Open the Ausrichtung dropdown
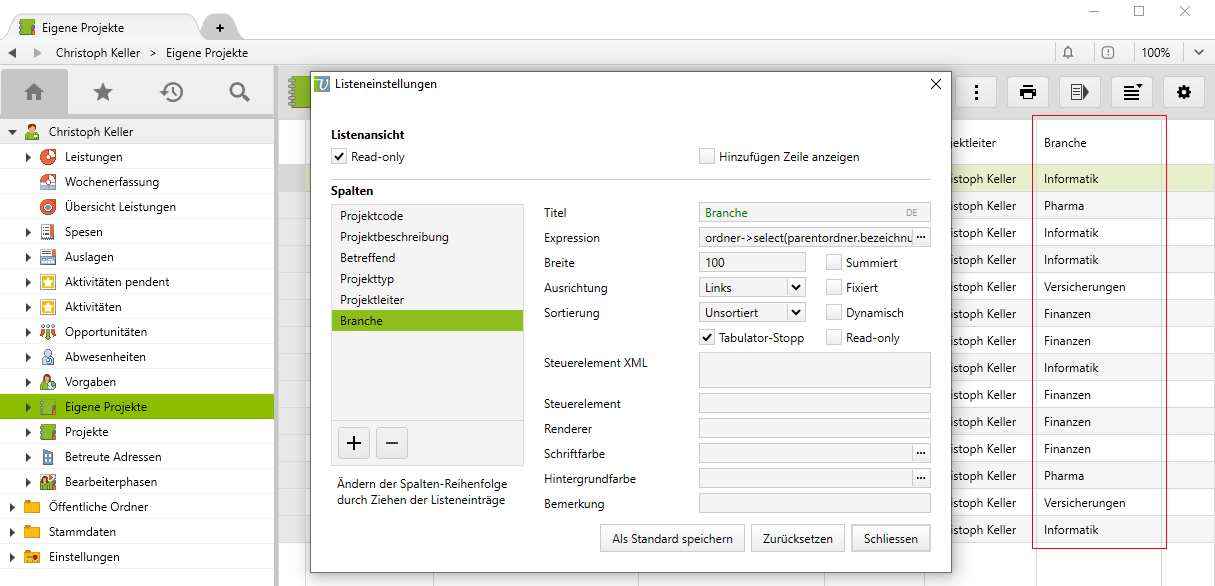 point(753,288)
